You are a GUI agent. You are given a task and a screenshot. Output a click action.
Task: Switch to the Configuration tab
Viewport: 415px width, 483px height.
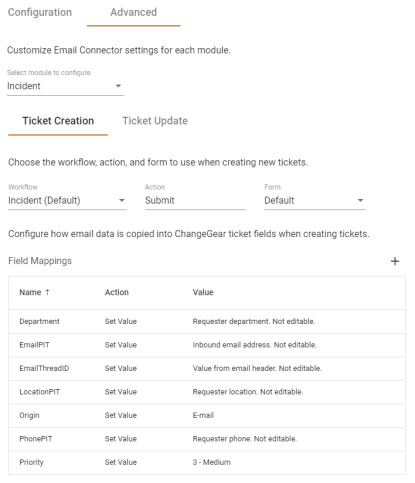(40, 12)
